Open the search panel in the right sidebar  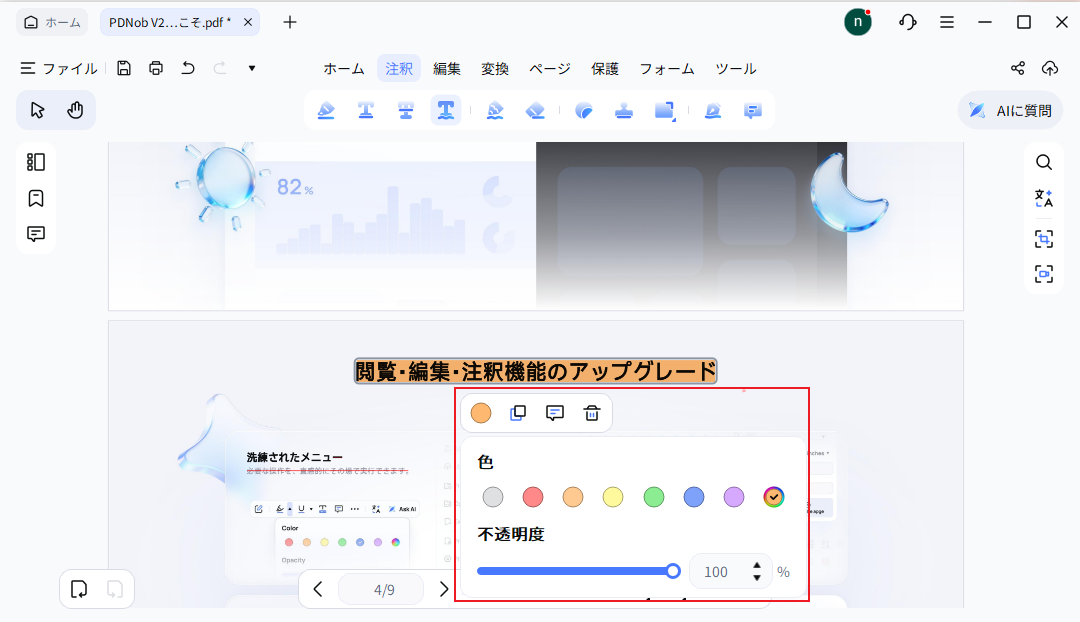[1044, 162]
